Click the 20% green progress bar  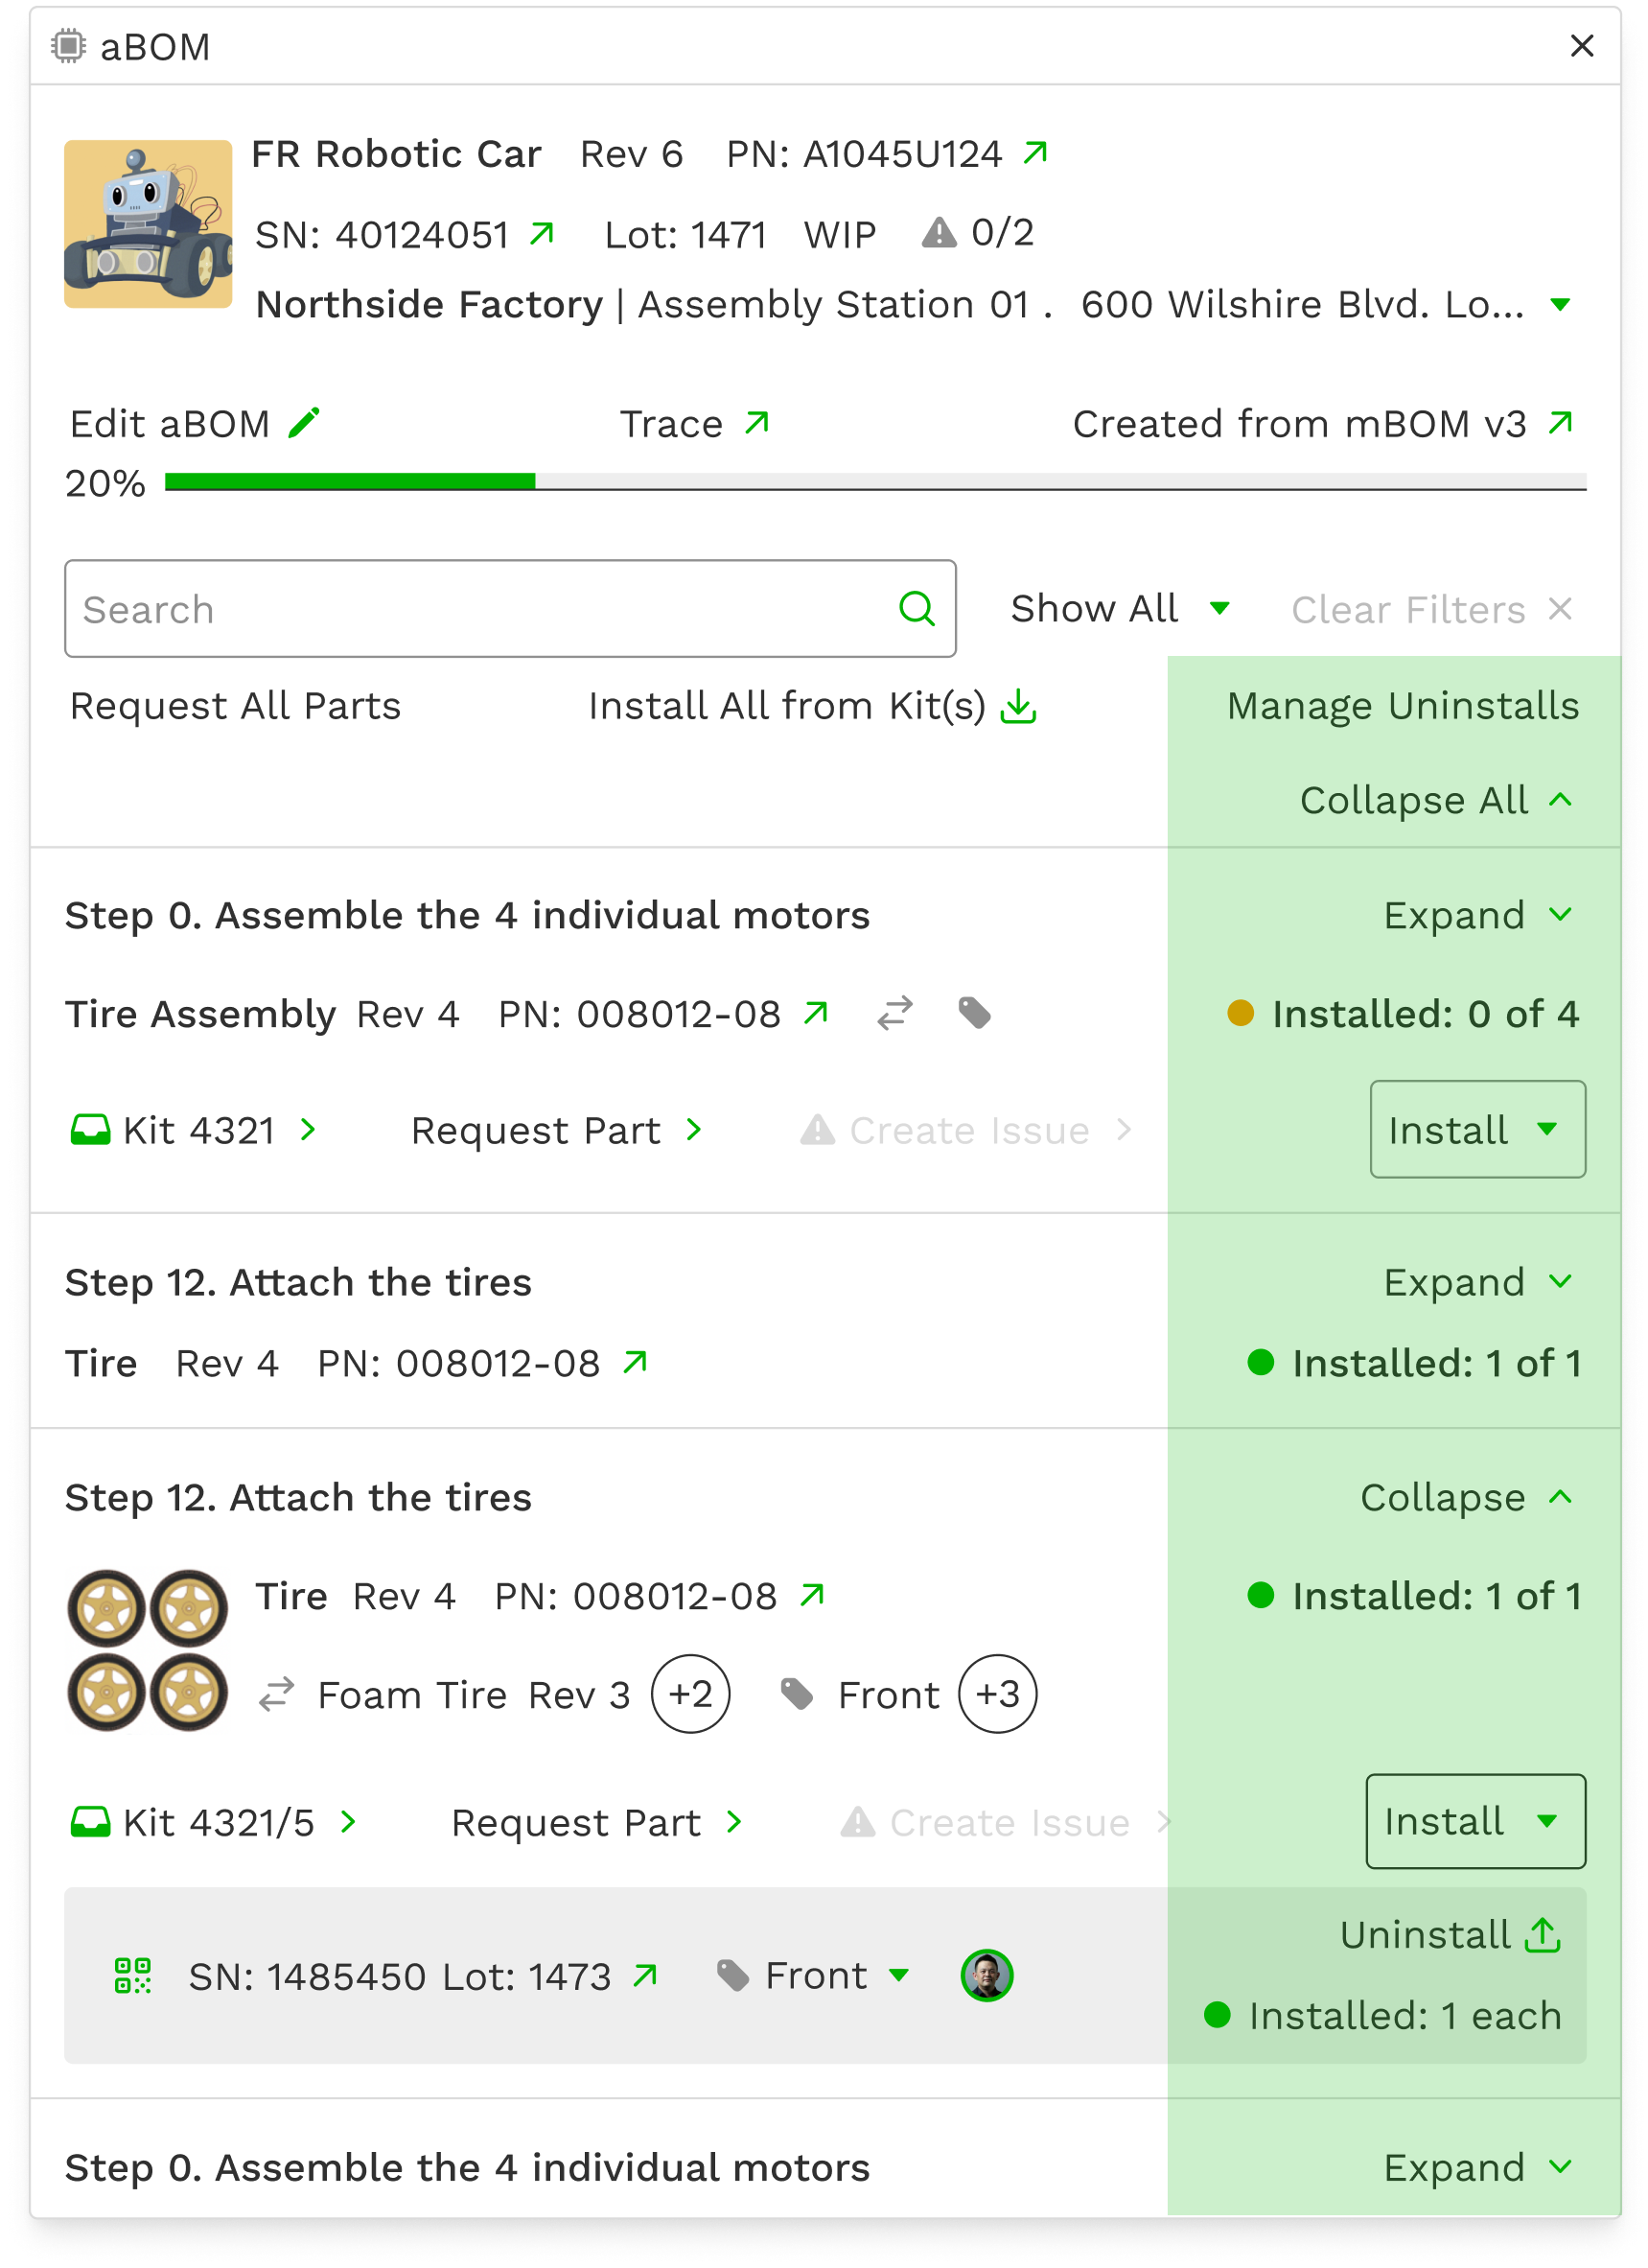350,482
